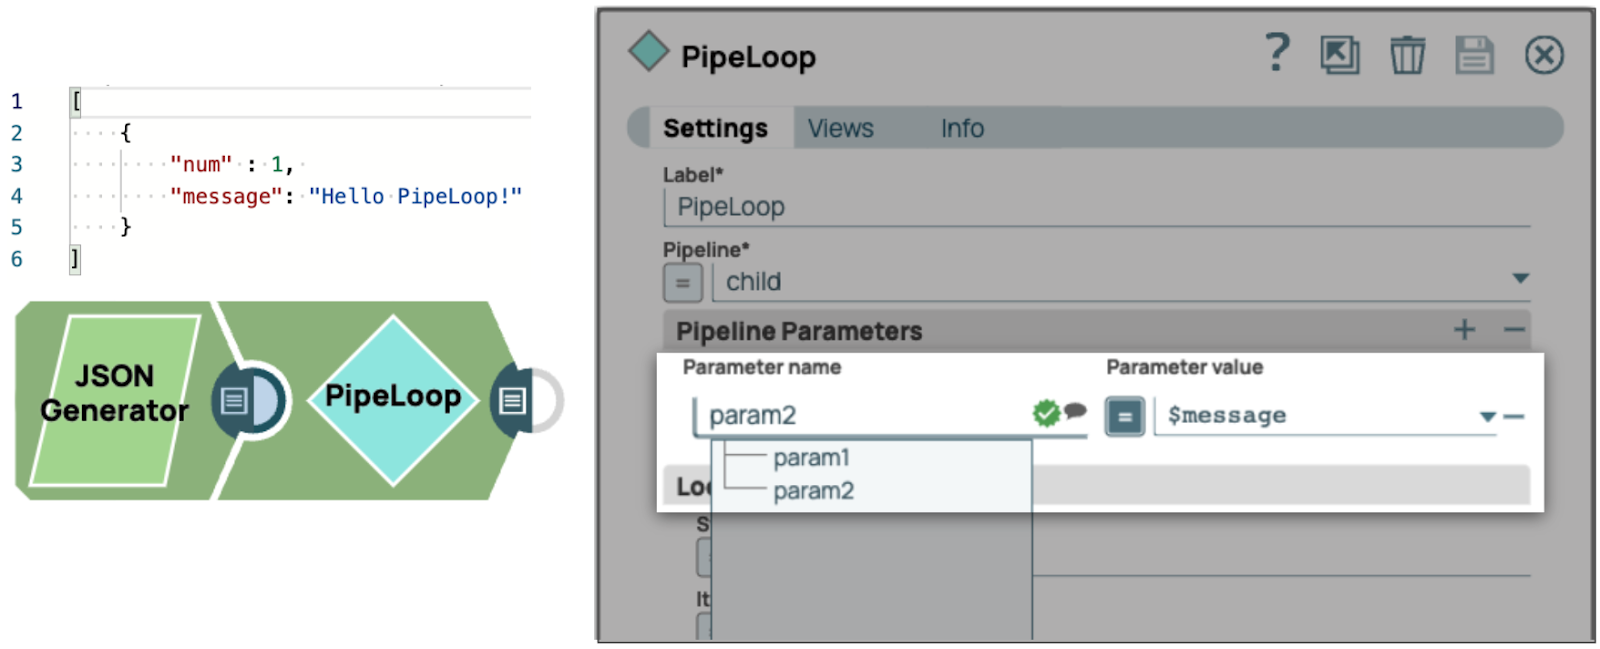Switch to the Views tab
The image size is (1600, 649).
click(840, 129)
